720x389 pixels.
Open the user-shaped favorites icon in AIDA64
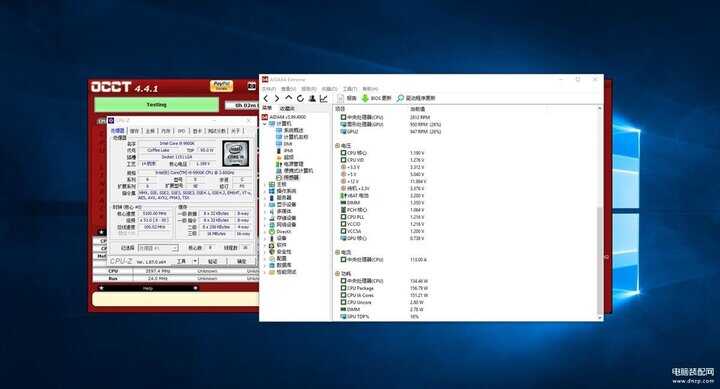coord(312,98)
